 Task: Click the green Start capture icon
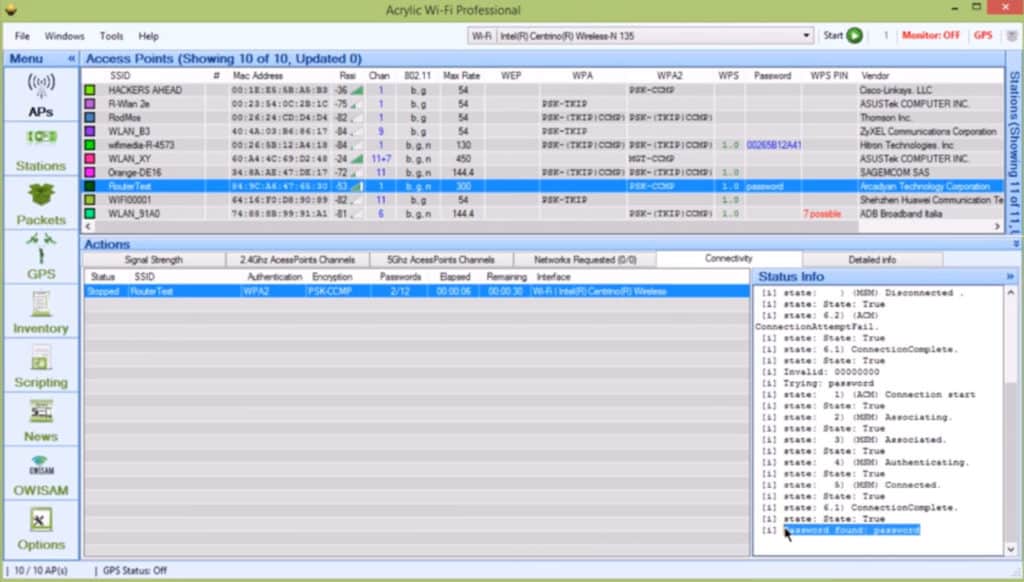[854, 36]
